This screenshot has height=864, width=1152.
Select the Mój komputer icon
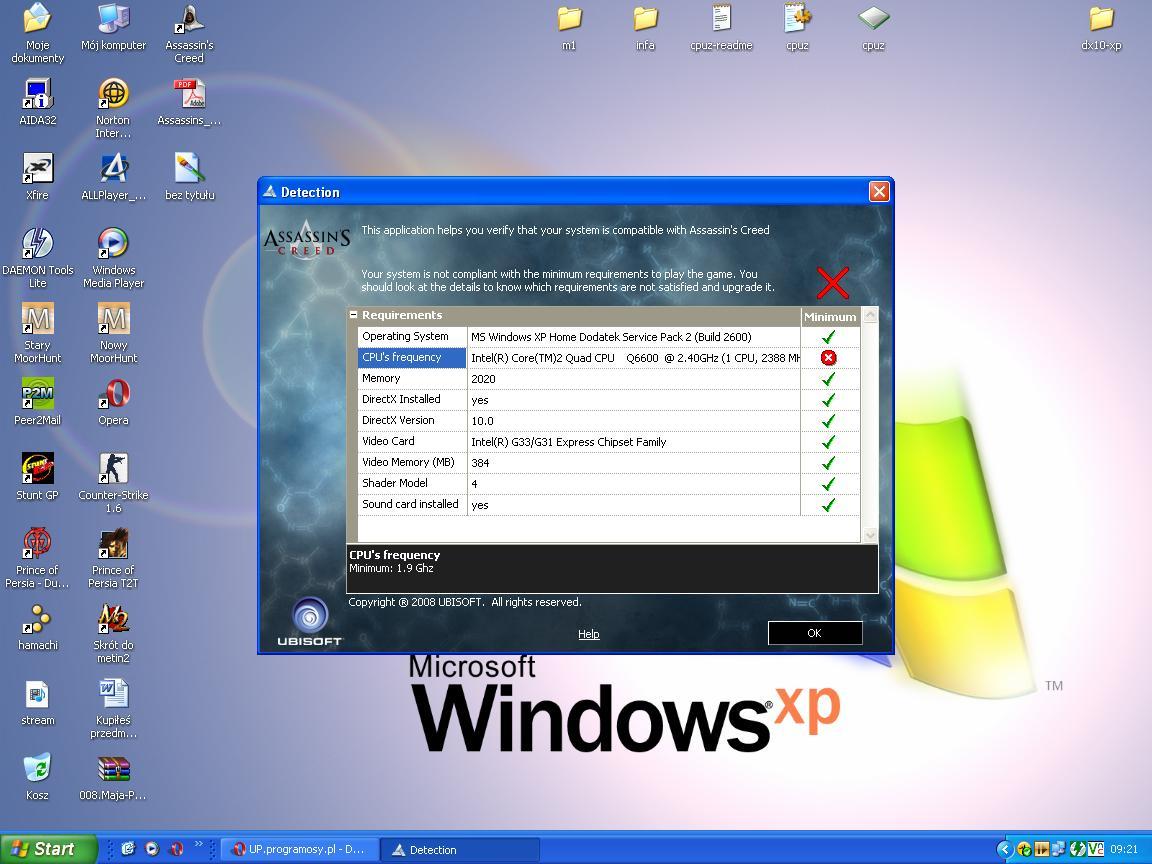tap(113, 27)
